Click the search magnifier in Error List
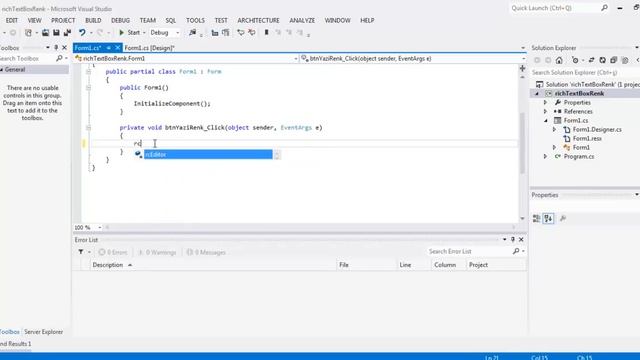 pyautogui.click(x=516, y=251)
